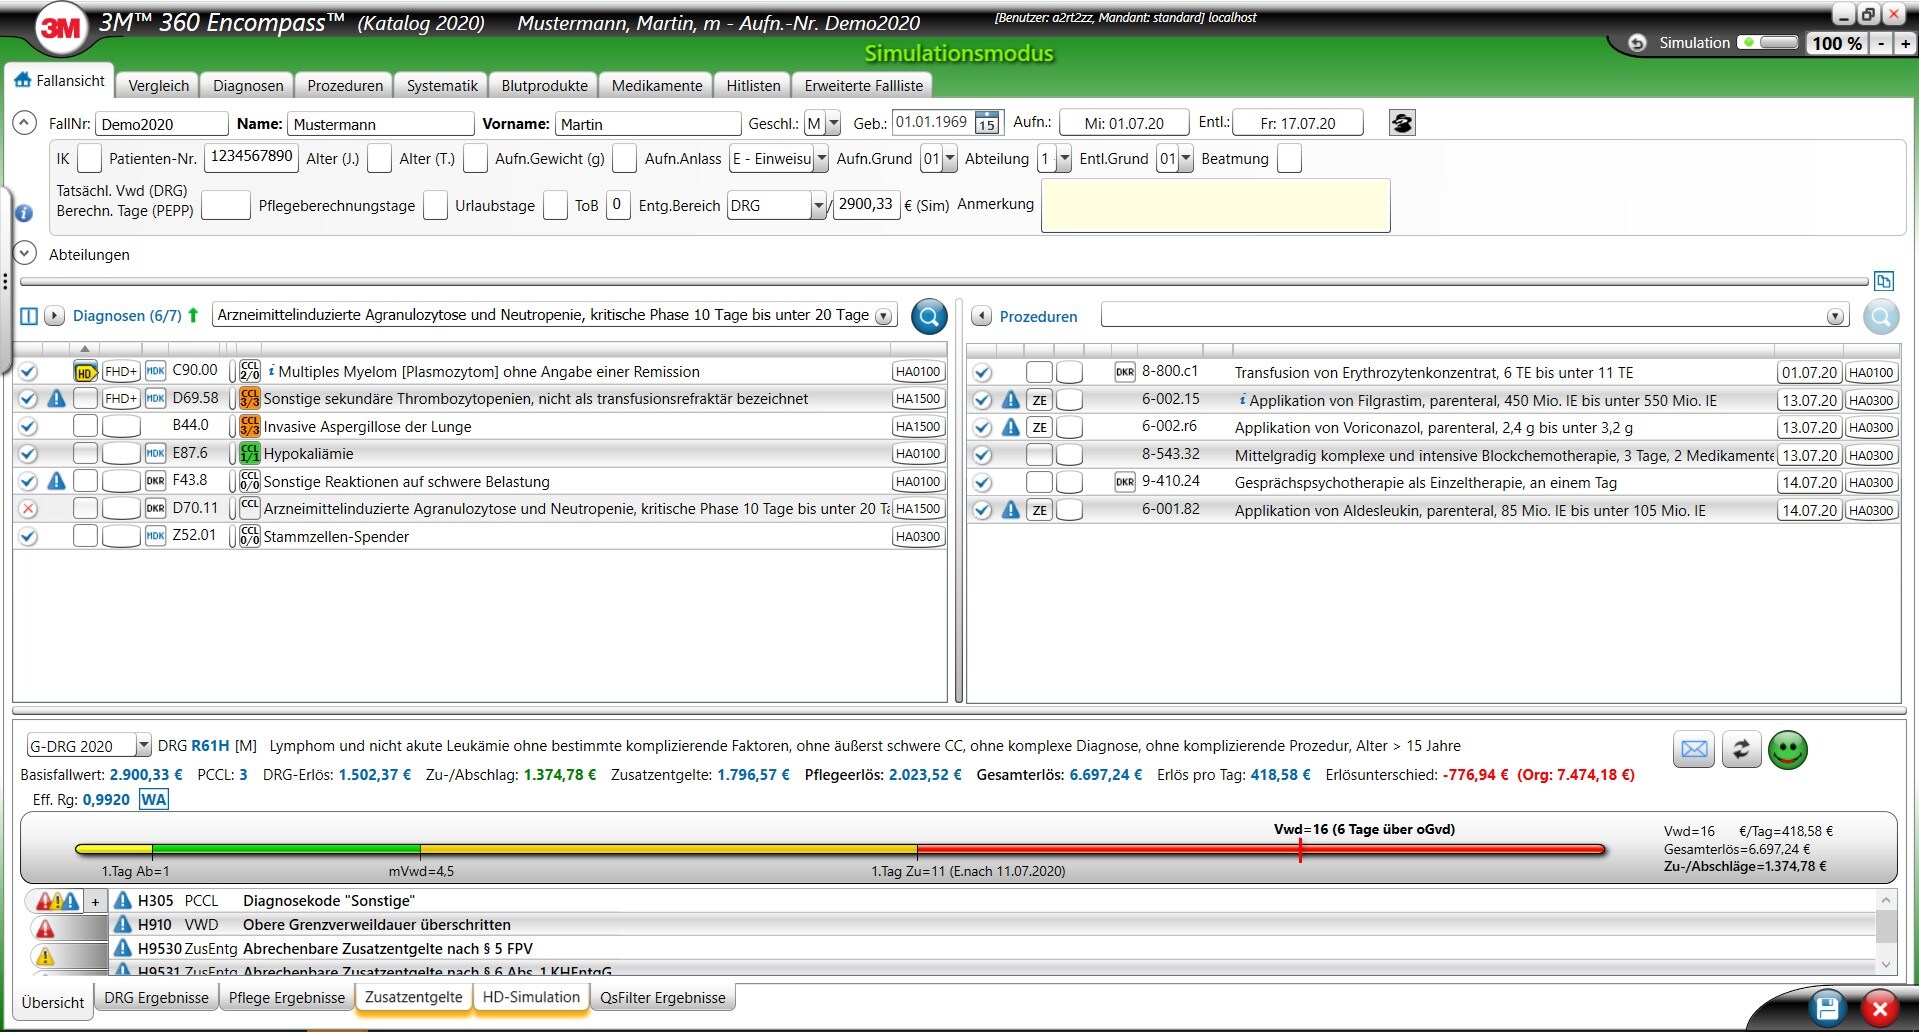Open the HD-Simulation bottom tab
The height and width of the screenshot is (1032, 1919).
click(x=531, y=997)
